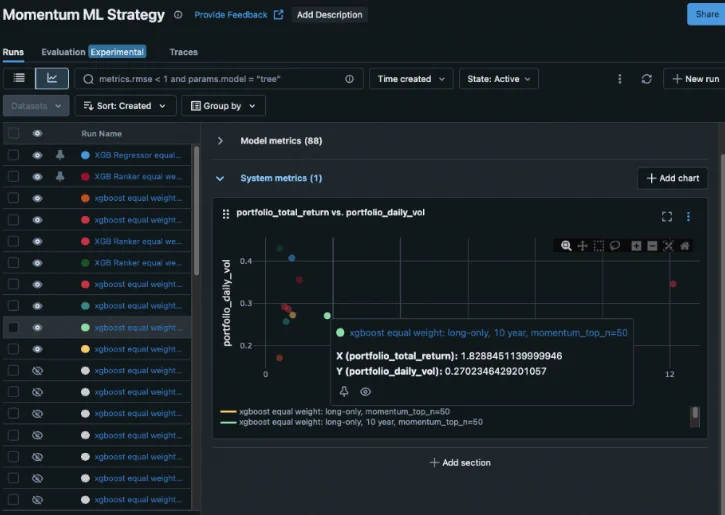The width and height of the screenshot is (725, 515).
Task: Open the Group by dropdown
Action: pos(223,106)
